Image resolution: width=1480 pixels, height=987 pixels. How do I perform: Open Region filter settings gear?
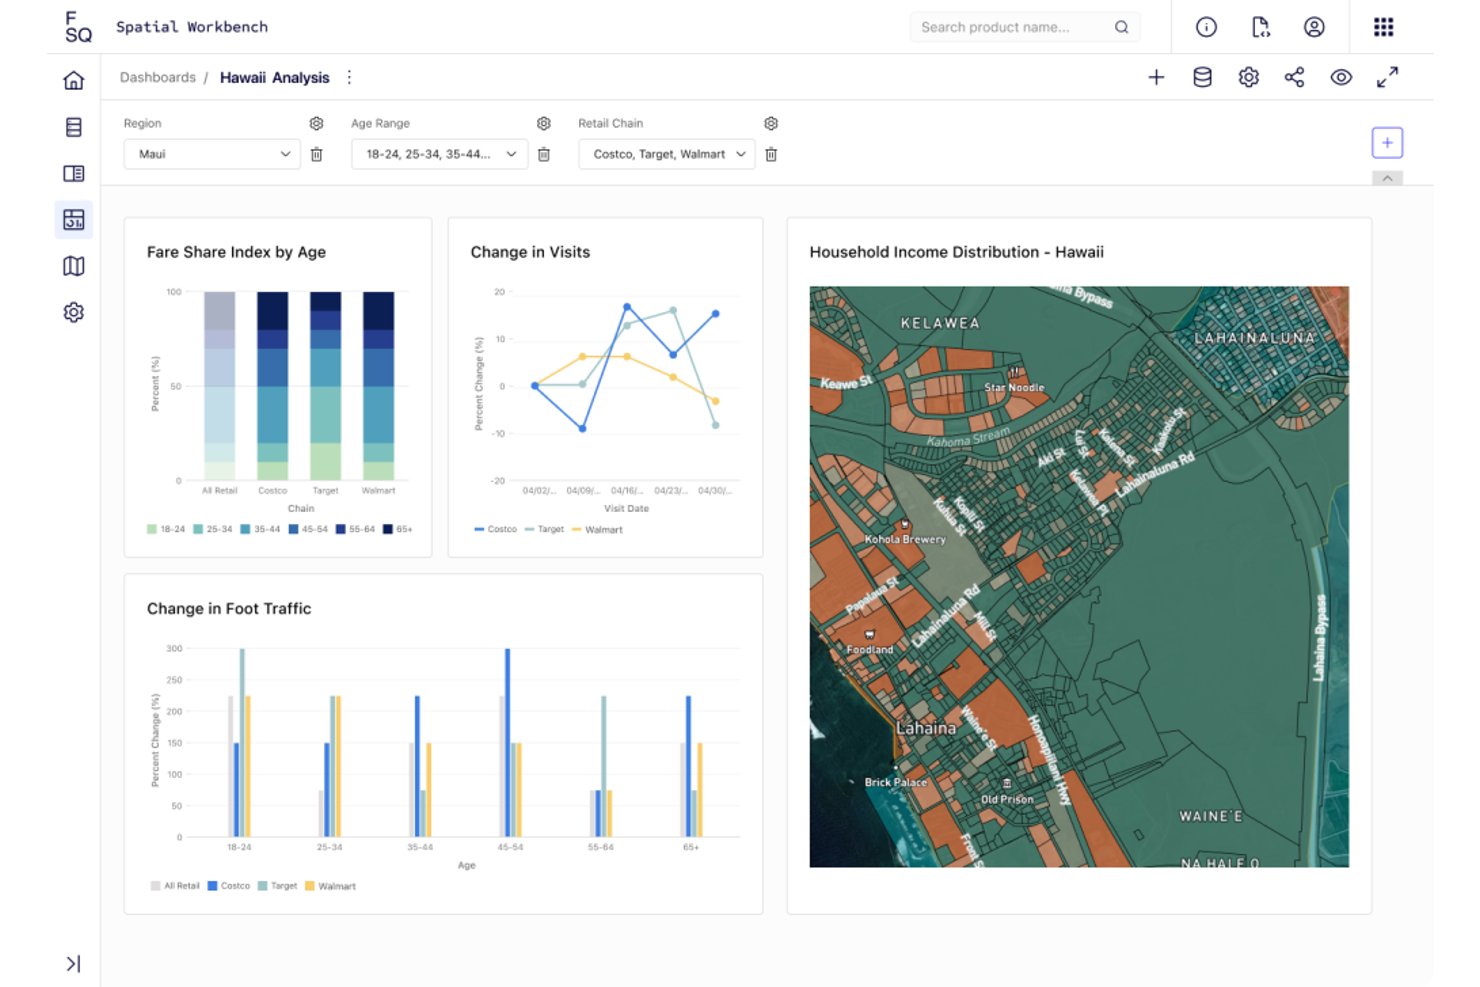click(x=317, y=123)
